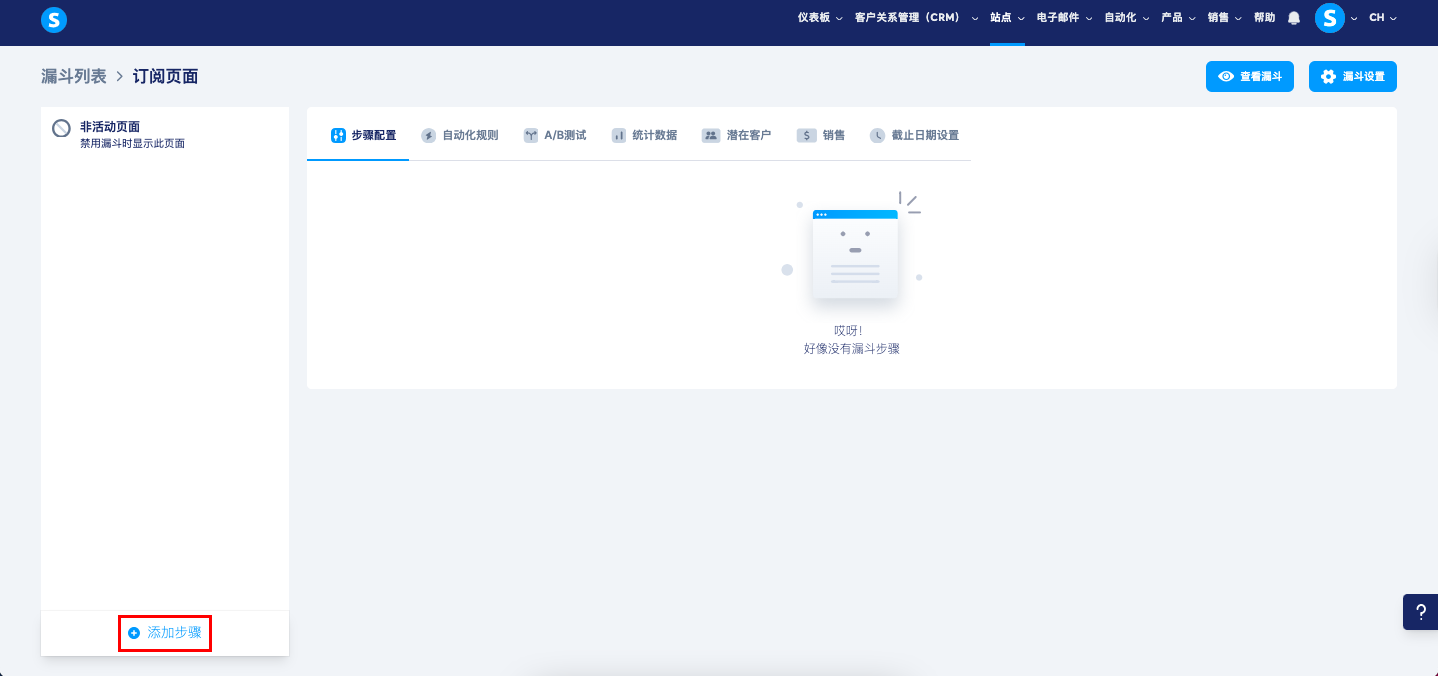This screenshot has height=676, width=1438.
Task: Go back to 漏斗列表 breadcrumb
Action: click(x=74, y=76)
